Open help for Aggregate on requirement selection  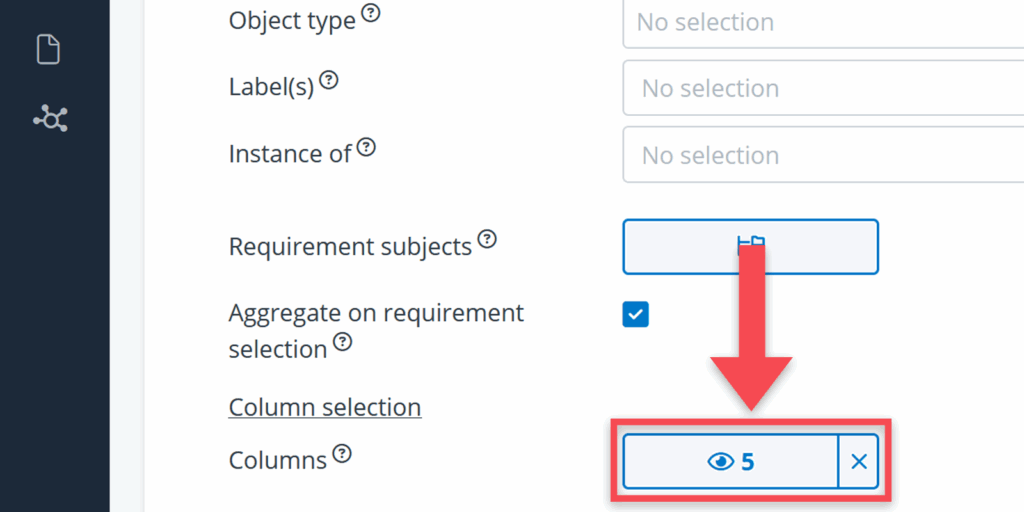[x=343, y=342]
